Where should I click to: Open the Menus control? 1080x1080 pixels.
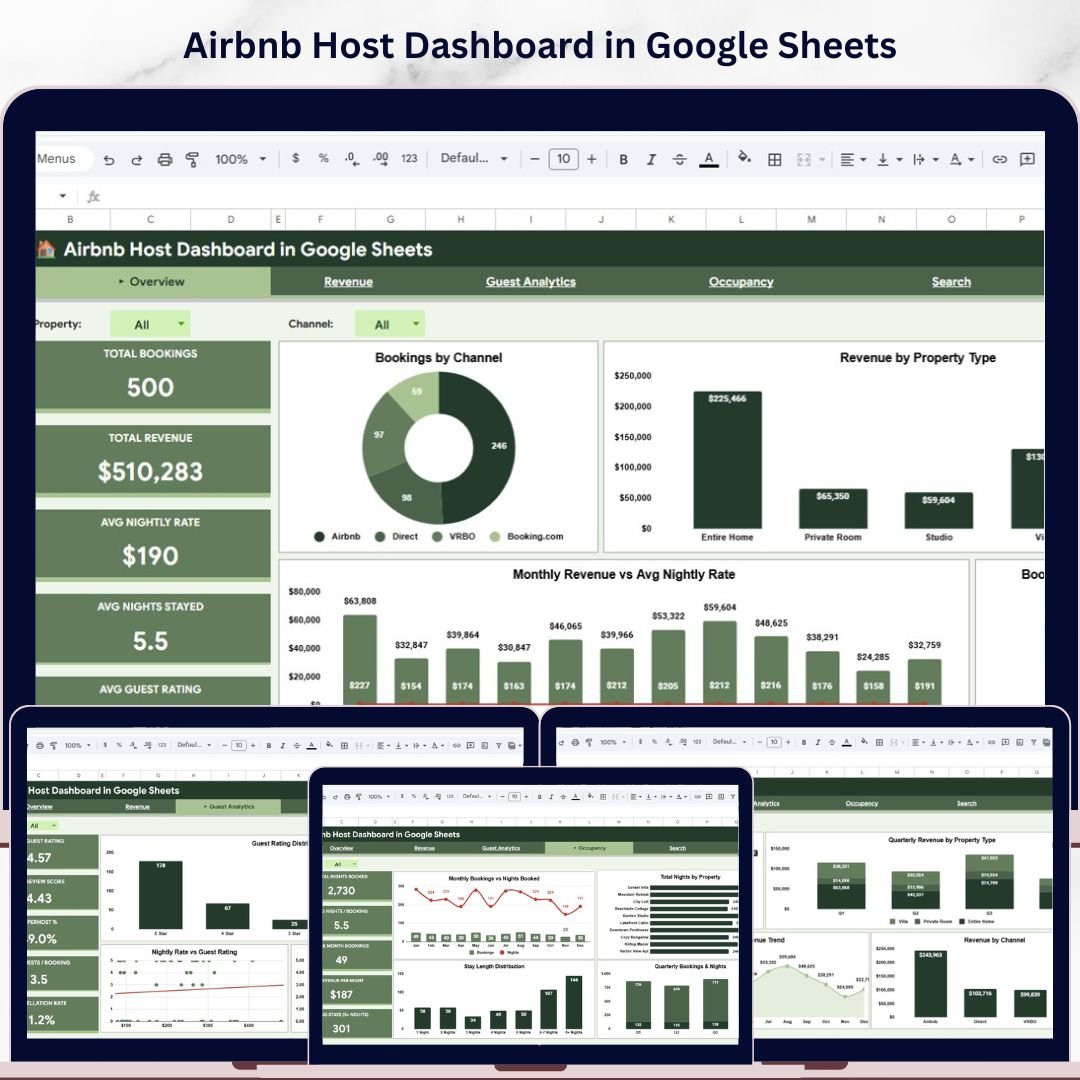point(58,159)
